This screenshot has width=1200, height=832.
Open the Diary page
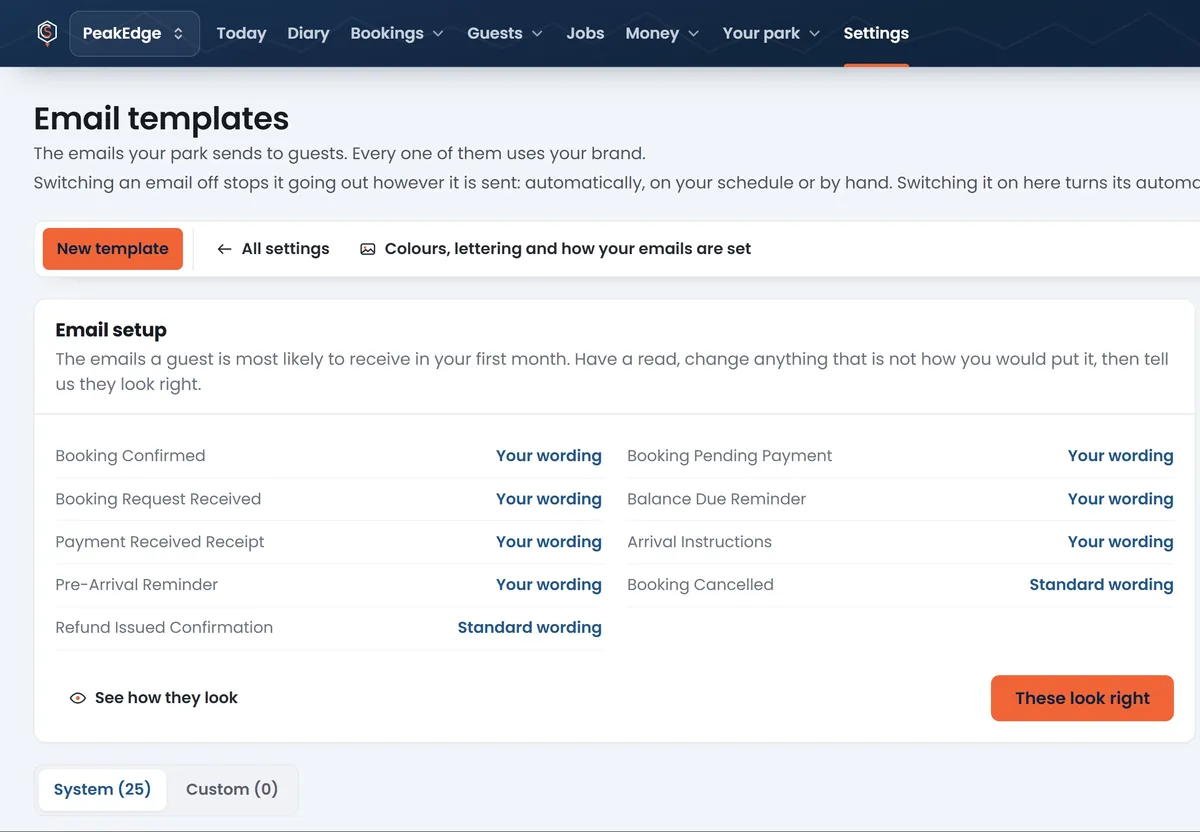point(308,33)
